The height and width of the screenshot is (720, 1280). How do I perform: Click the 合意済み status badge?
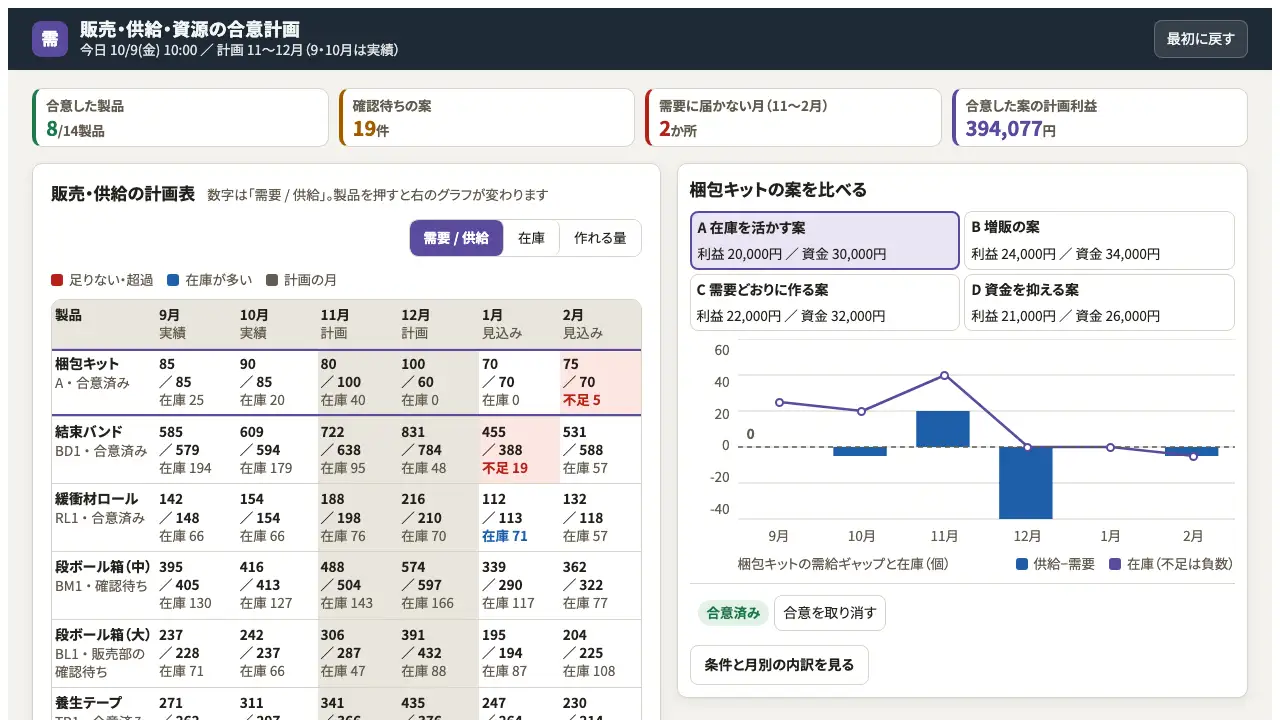tap(733, 613)
